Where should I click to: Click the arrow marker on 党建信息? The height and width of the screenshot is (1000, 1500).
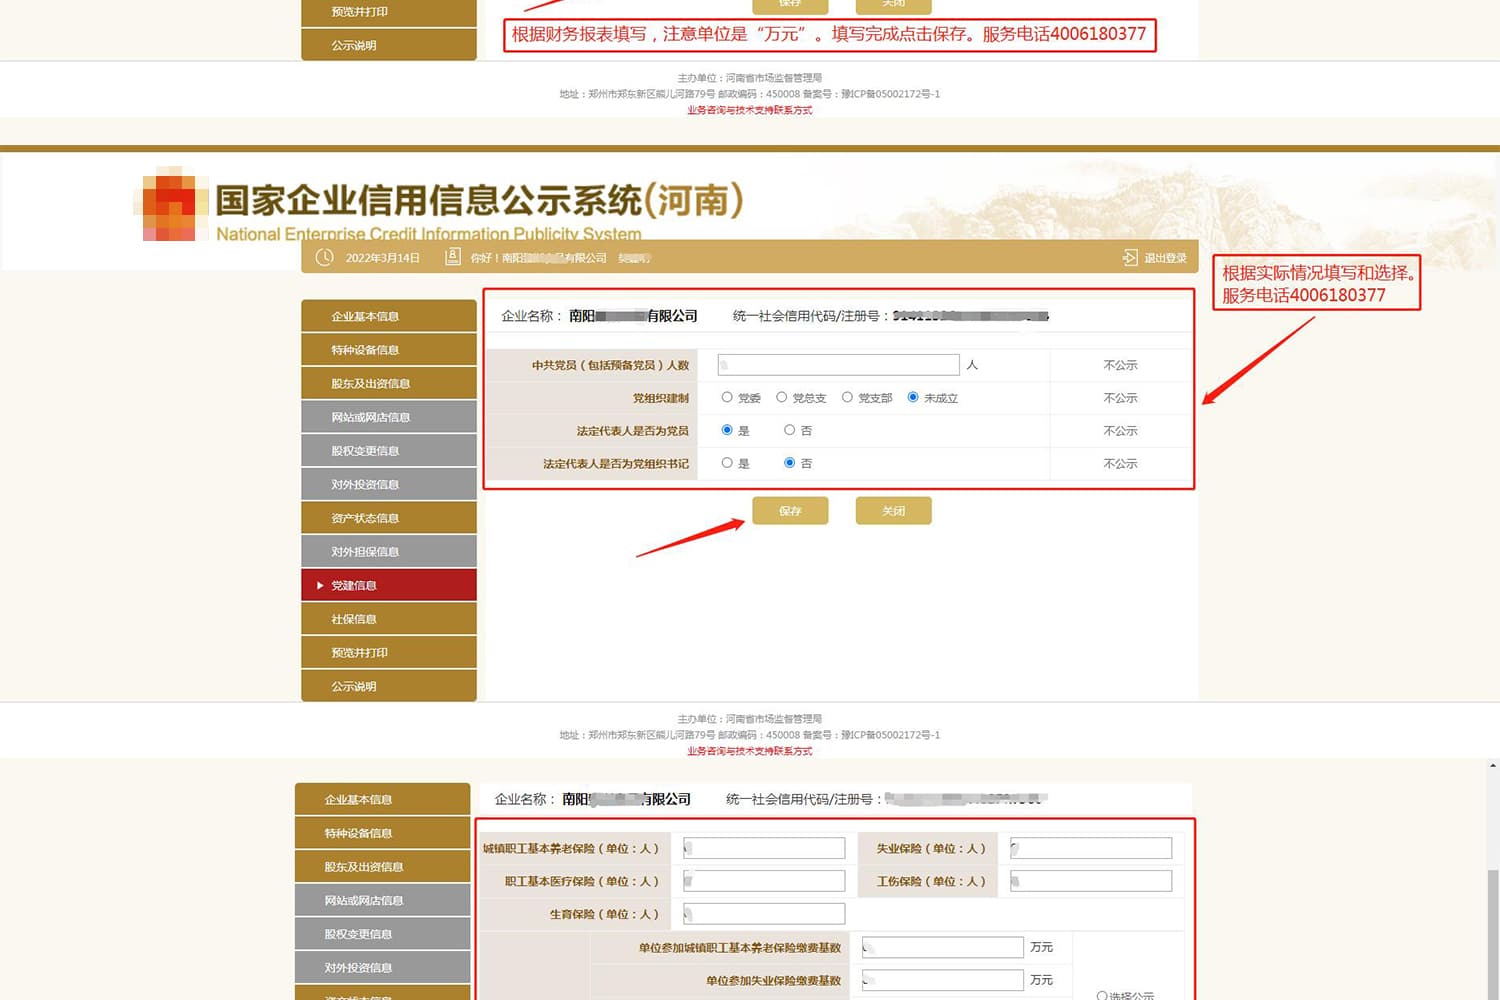tap(320, 586)
